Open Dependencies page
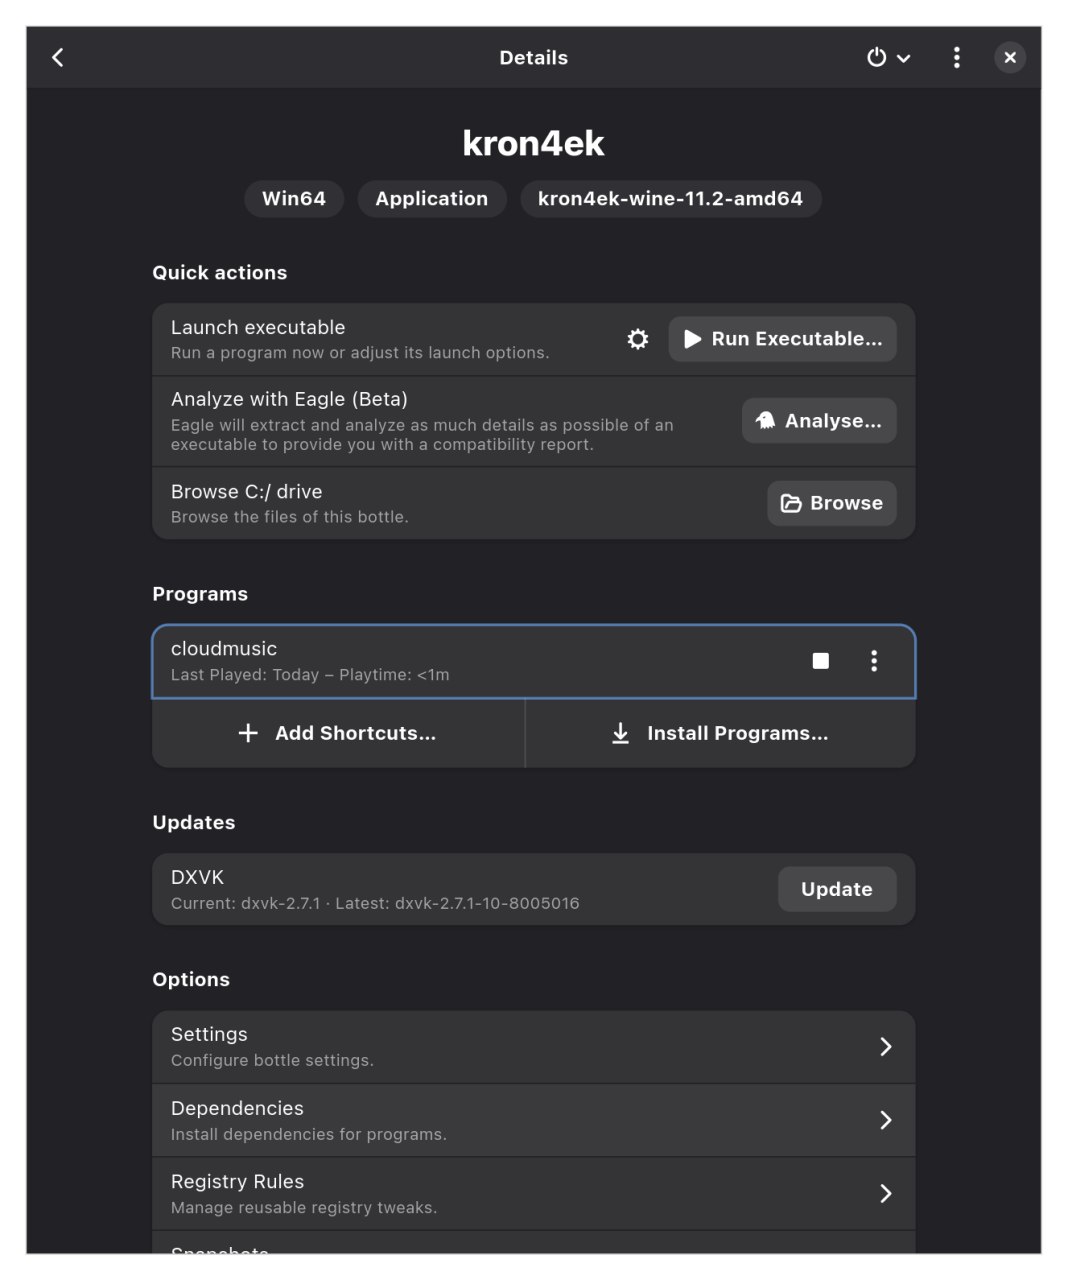The height and width of the screenshot is (1280, 1068). [533, 1120]
